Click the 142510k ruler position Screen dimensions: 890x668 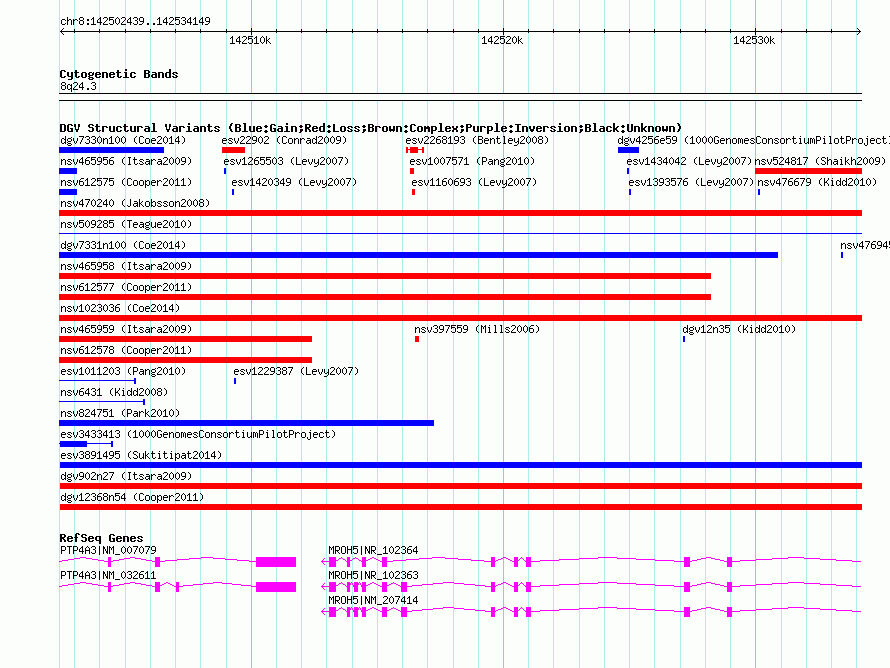coord(250,40)
